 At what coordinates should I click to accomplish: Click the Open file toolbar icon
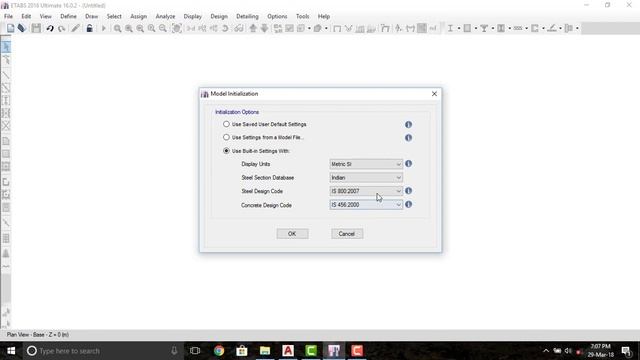click(x=22, y=28)
